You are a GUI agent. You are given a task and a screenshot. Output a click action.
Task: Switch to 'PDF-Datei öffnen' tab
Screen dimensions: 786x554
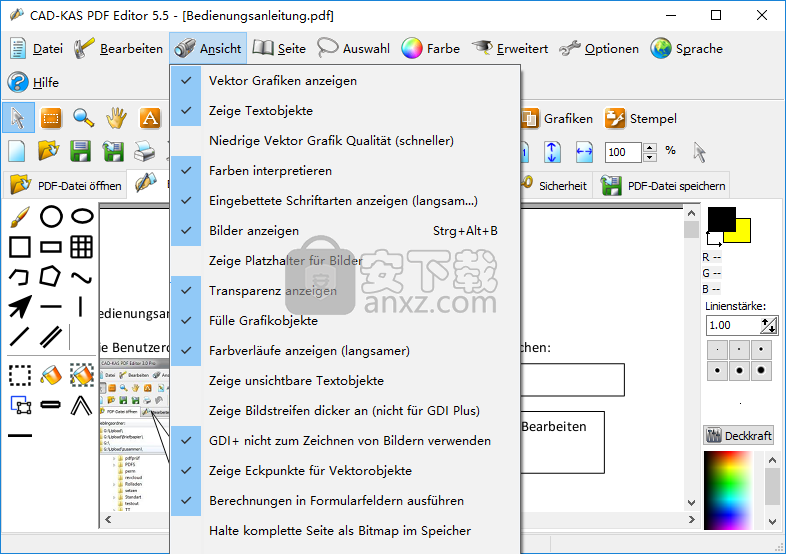point(66,186)
